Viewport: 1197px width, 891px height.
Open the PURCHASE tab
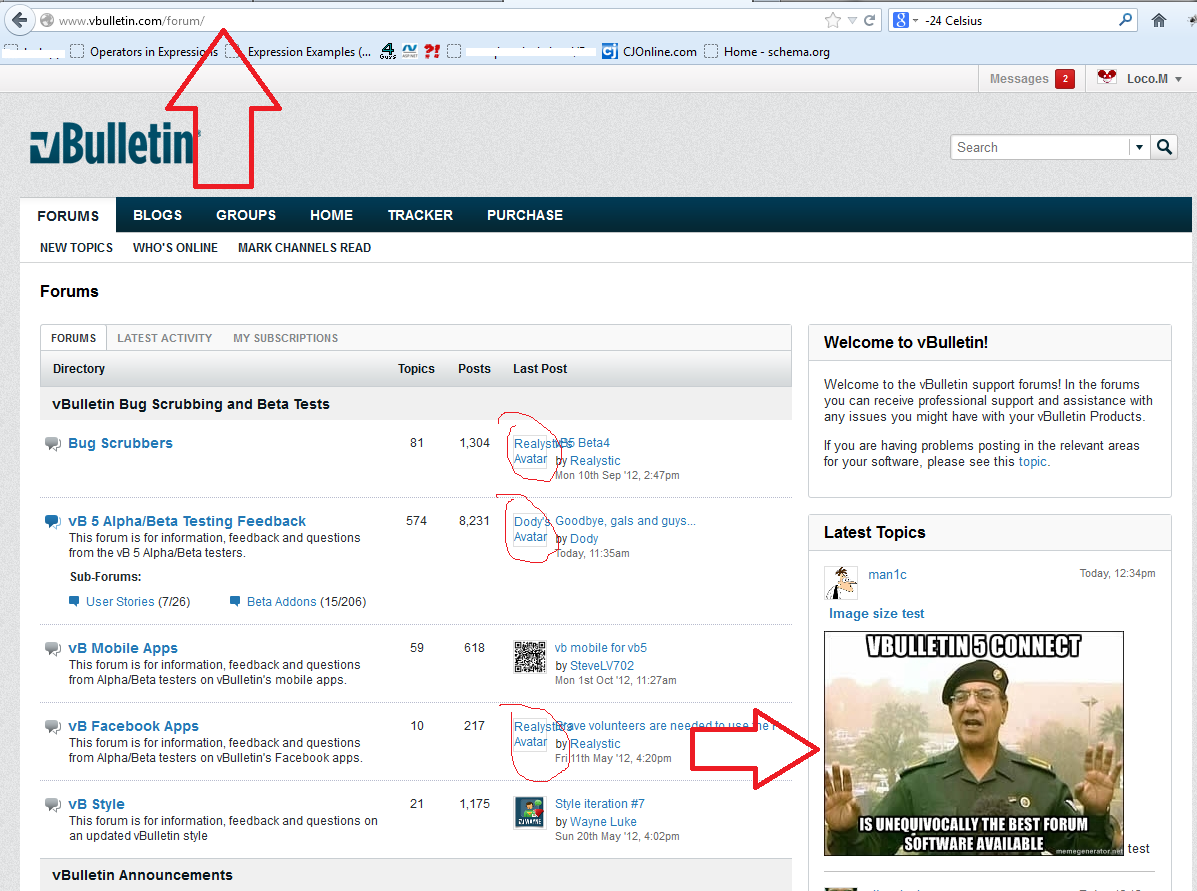[524, 215]
